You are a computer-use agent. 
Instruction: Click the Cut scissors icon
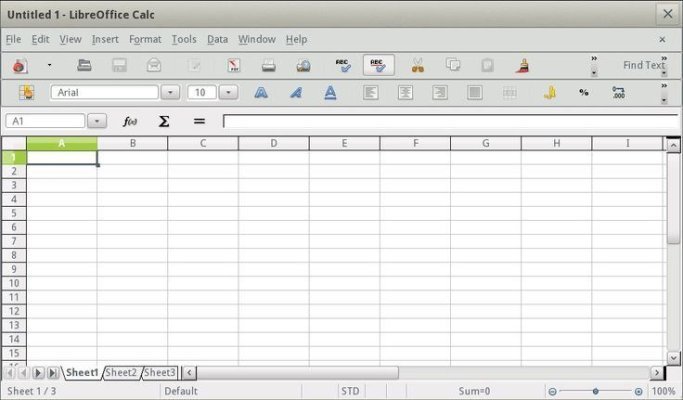tap(417, 65)
